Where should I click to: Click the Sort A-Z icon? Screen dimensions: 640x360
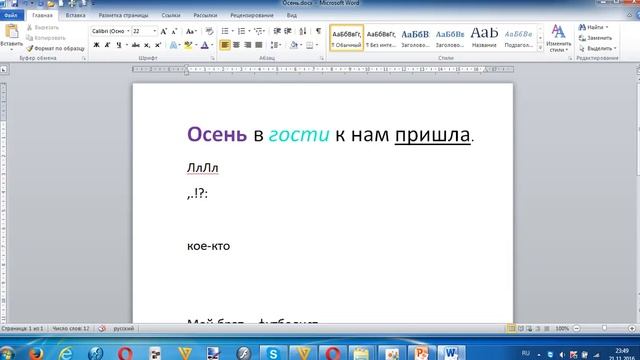click(x=303, y=31)
